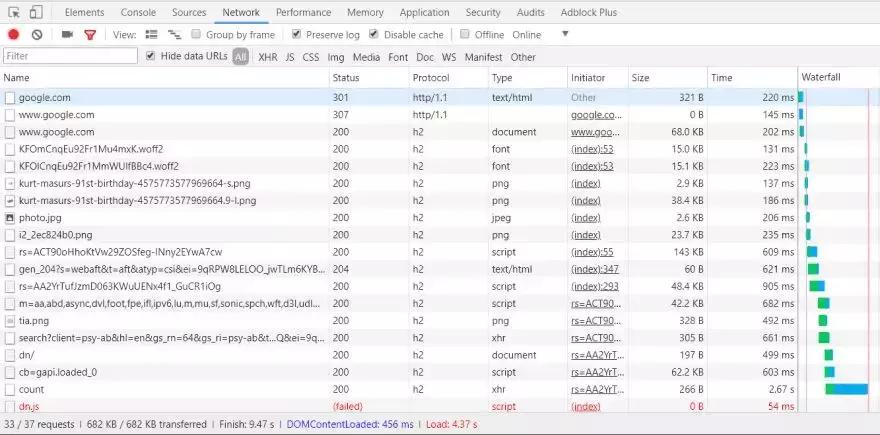Click the capture screenshots camera icon
The image size is (880, 435).
[67, 35]
